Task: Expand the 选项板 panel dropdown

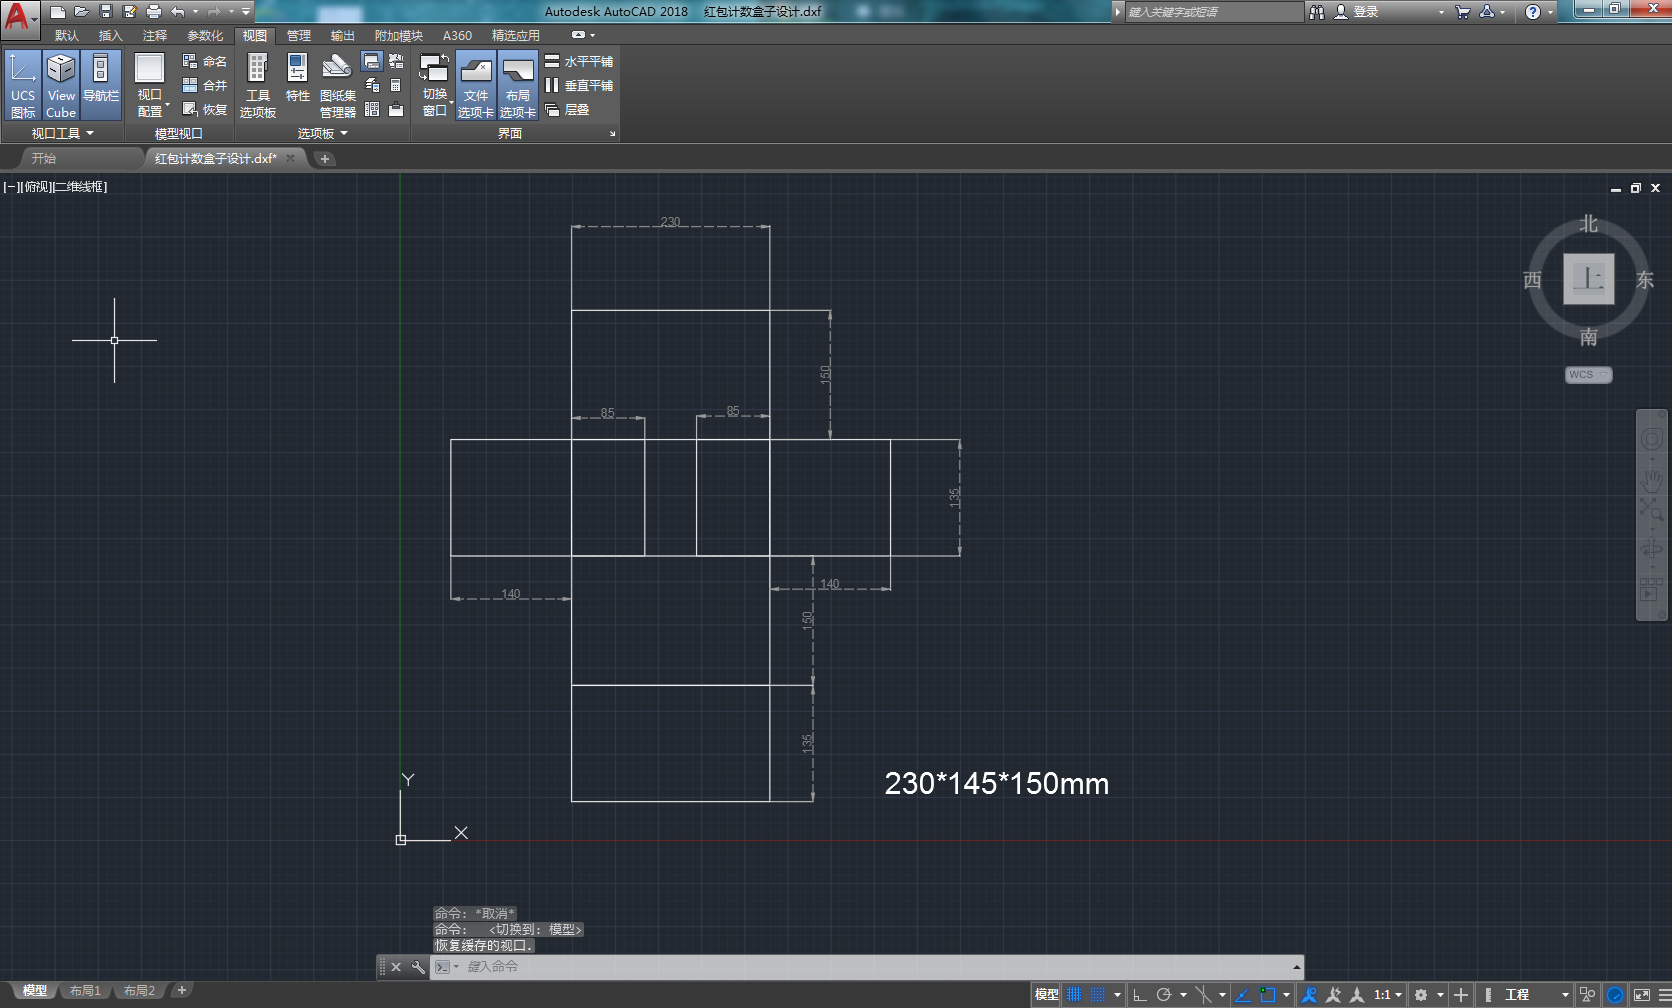Action: click(x=323, y=133)
